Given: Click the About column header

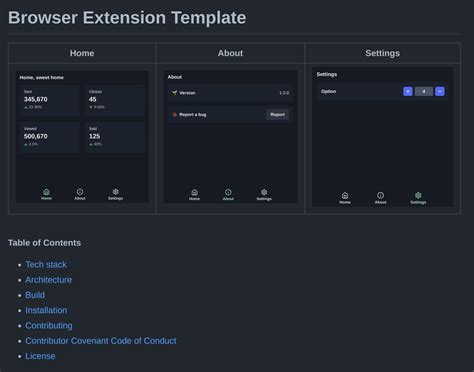Looking at the screenshot, I should [230, 53].
